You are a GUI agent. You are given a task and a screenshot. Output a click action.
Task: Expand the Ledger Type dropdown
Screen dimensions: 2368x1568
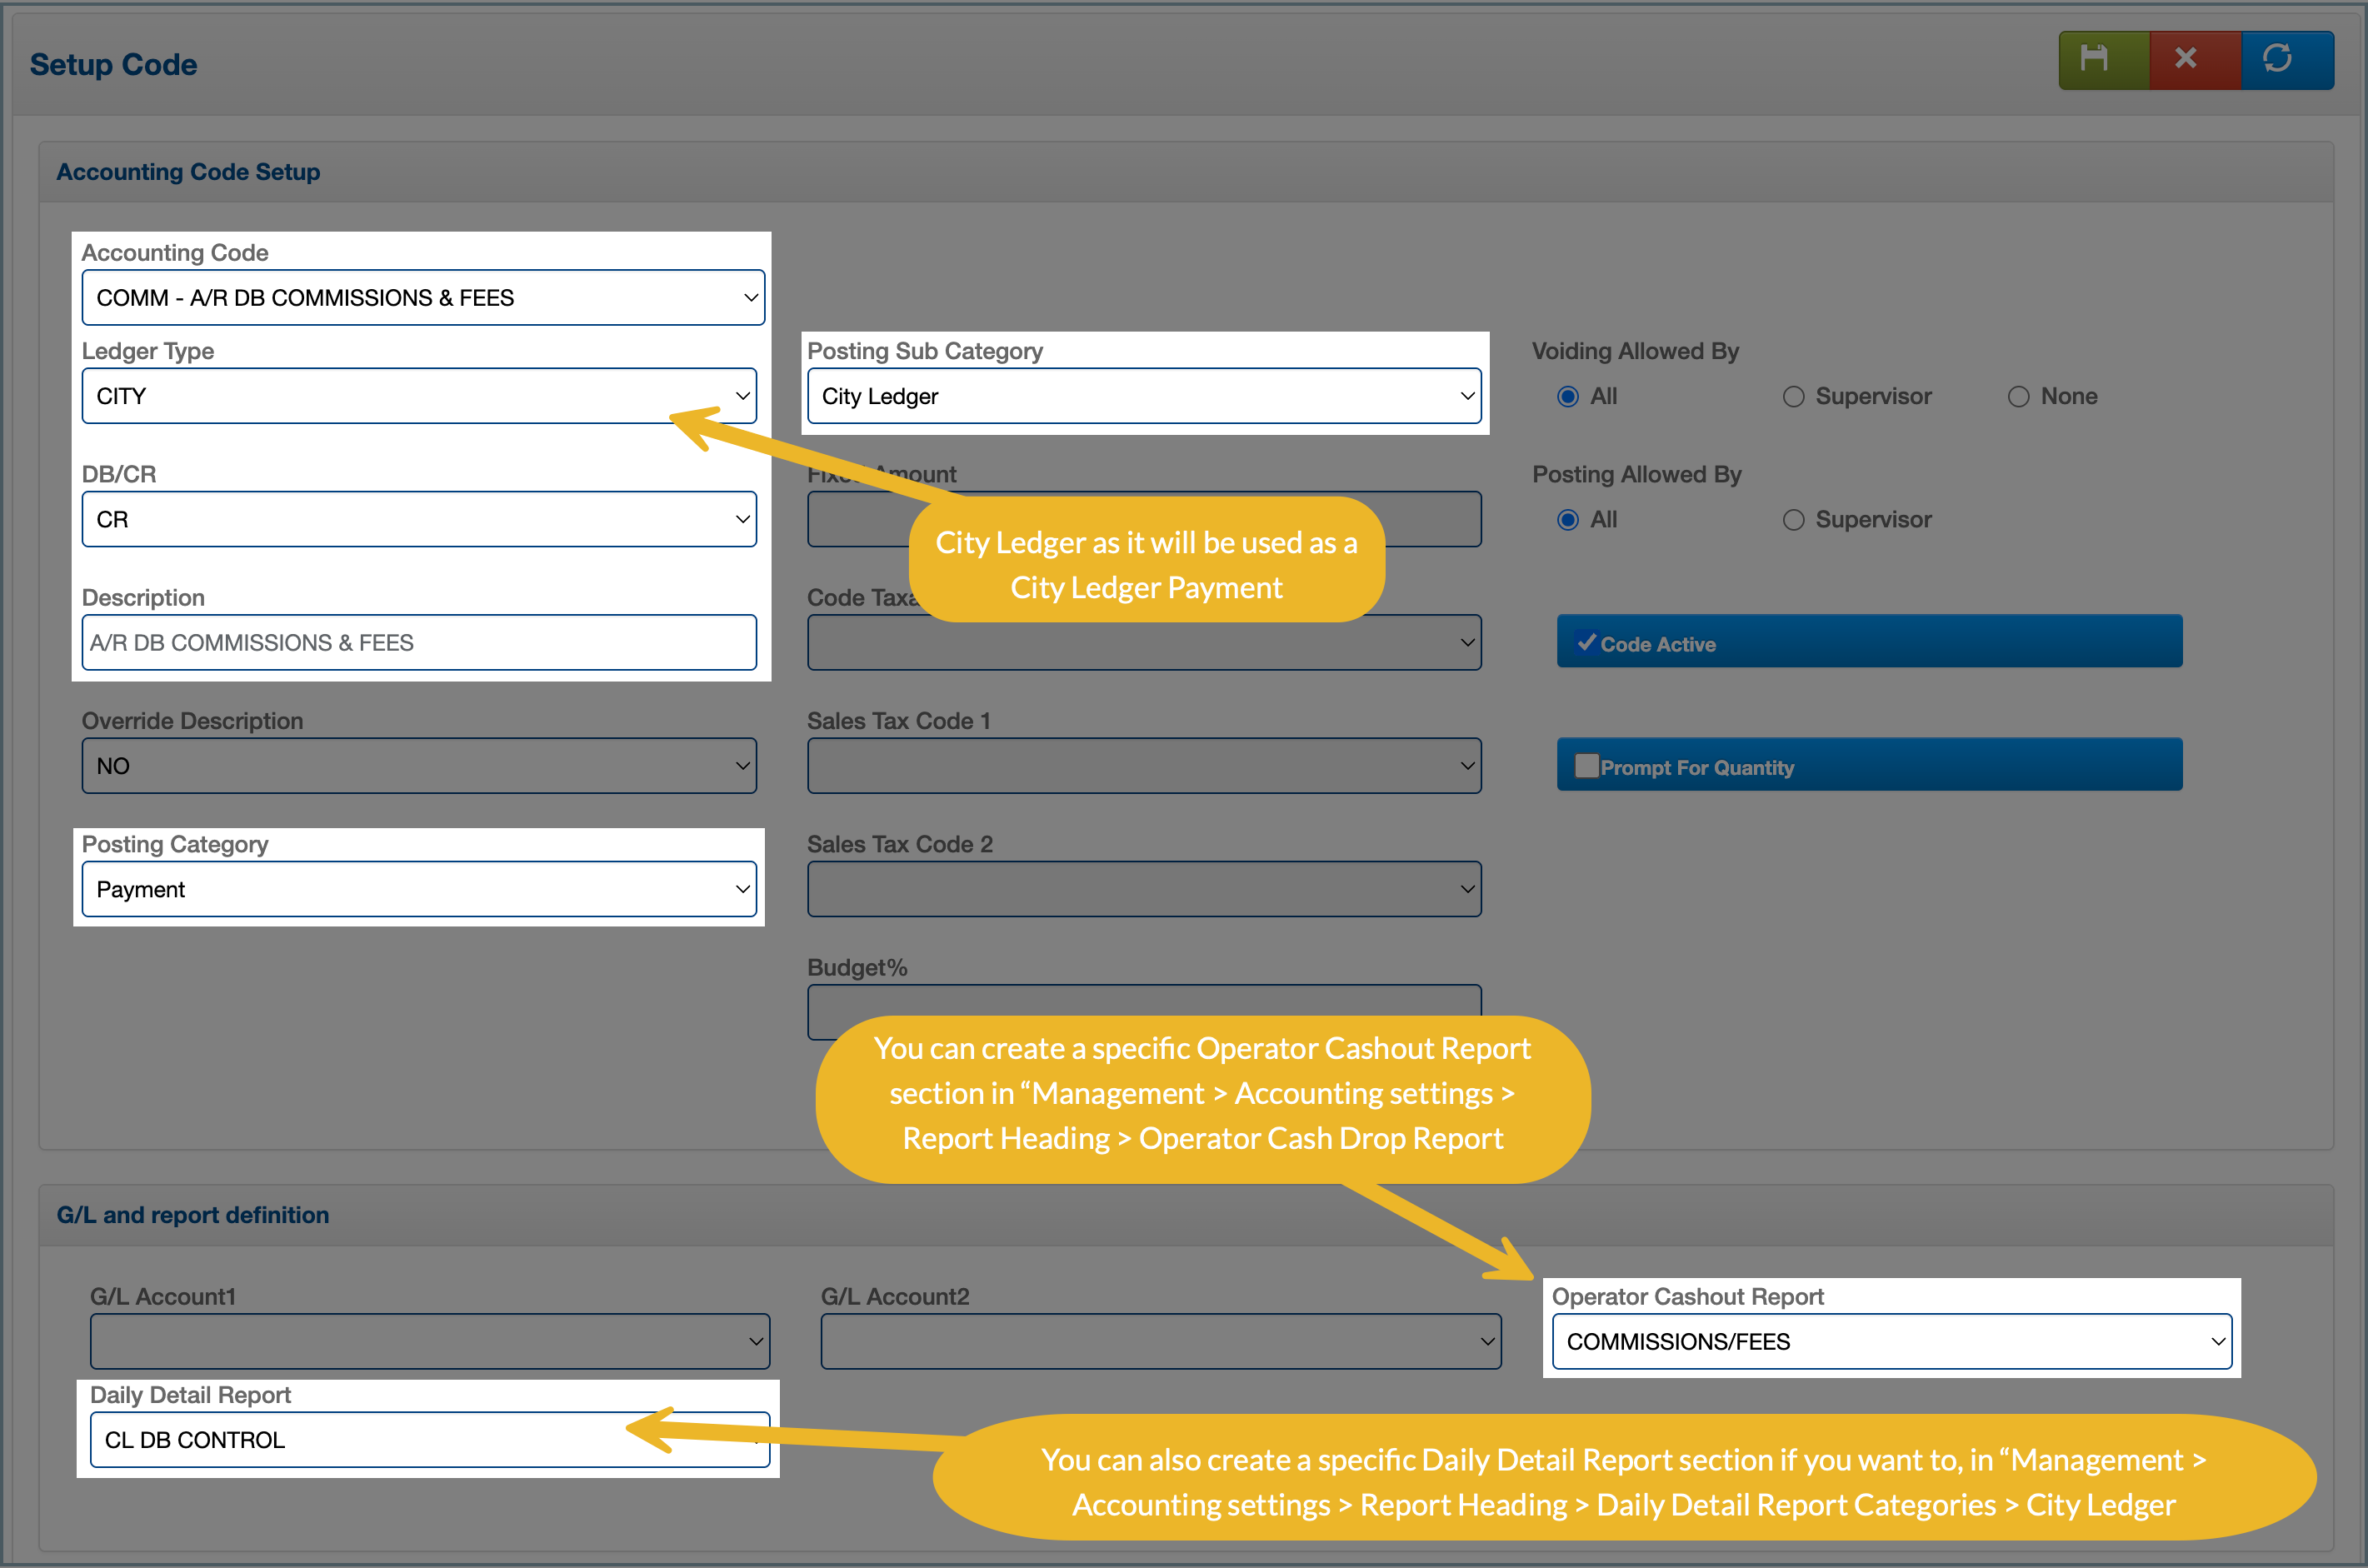[x=419, y=396]
